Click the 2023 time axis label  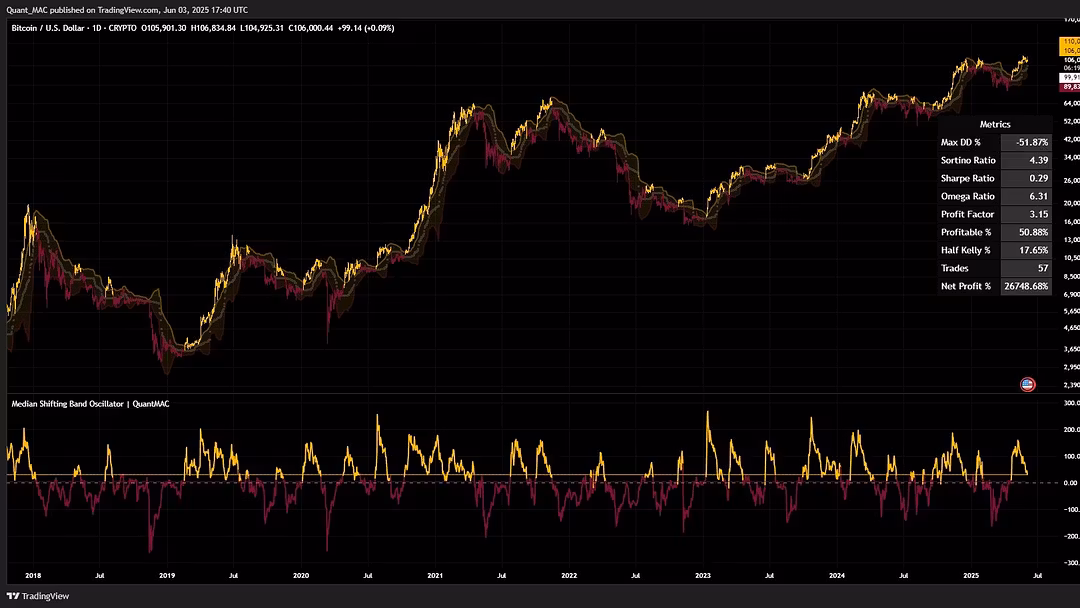coord(703,576)
